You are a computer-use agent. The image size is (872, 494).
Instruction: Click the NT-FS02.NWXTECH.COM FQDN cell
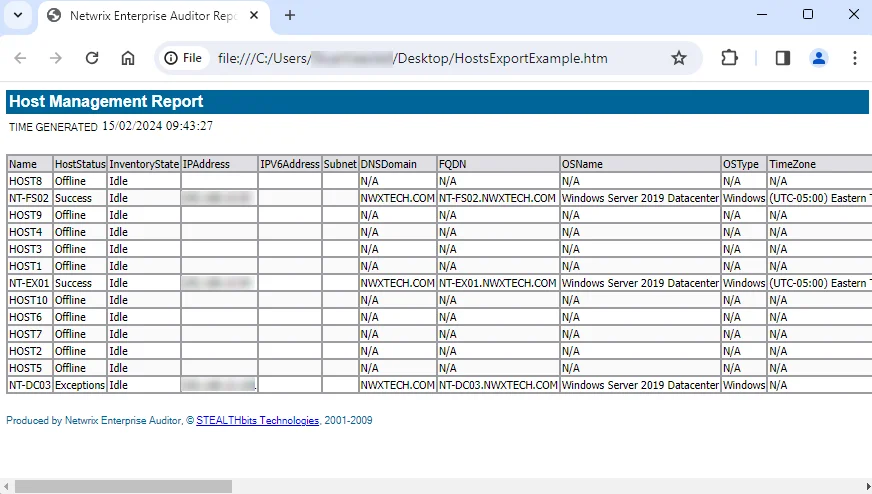pos(498,198)
